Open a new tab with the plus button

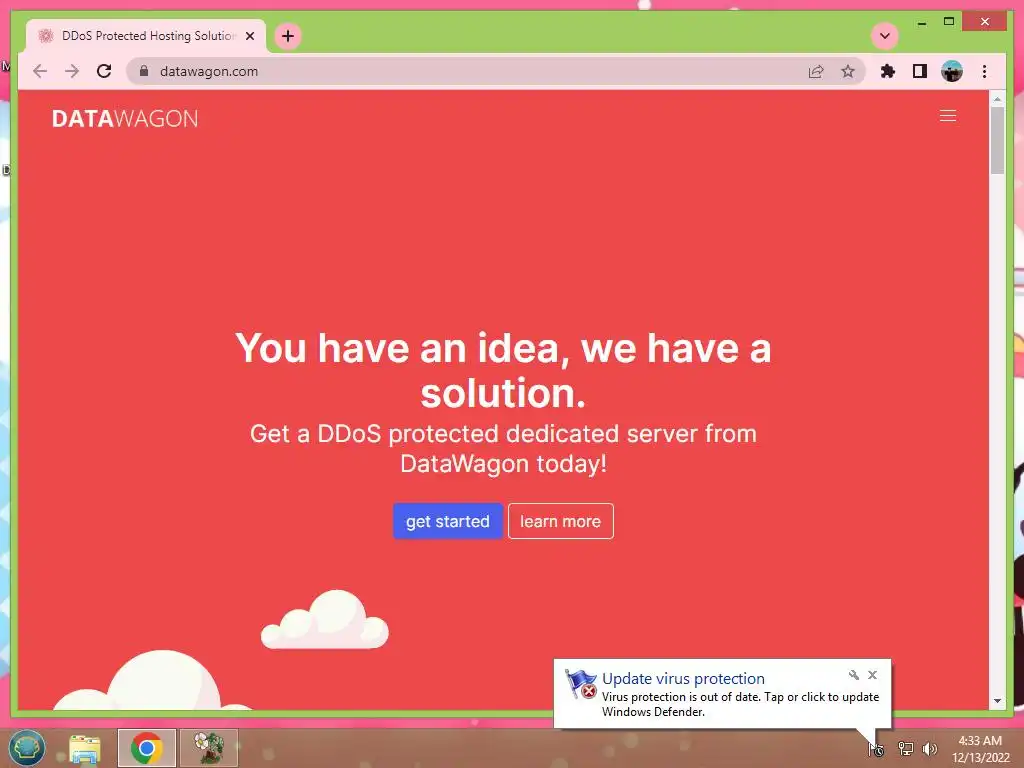(x=288, y=36)
